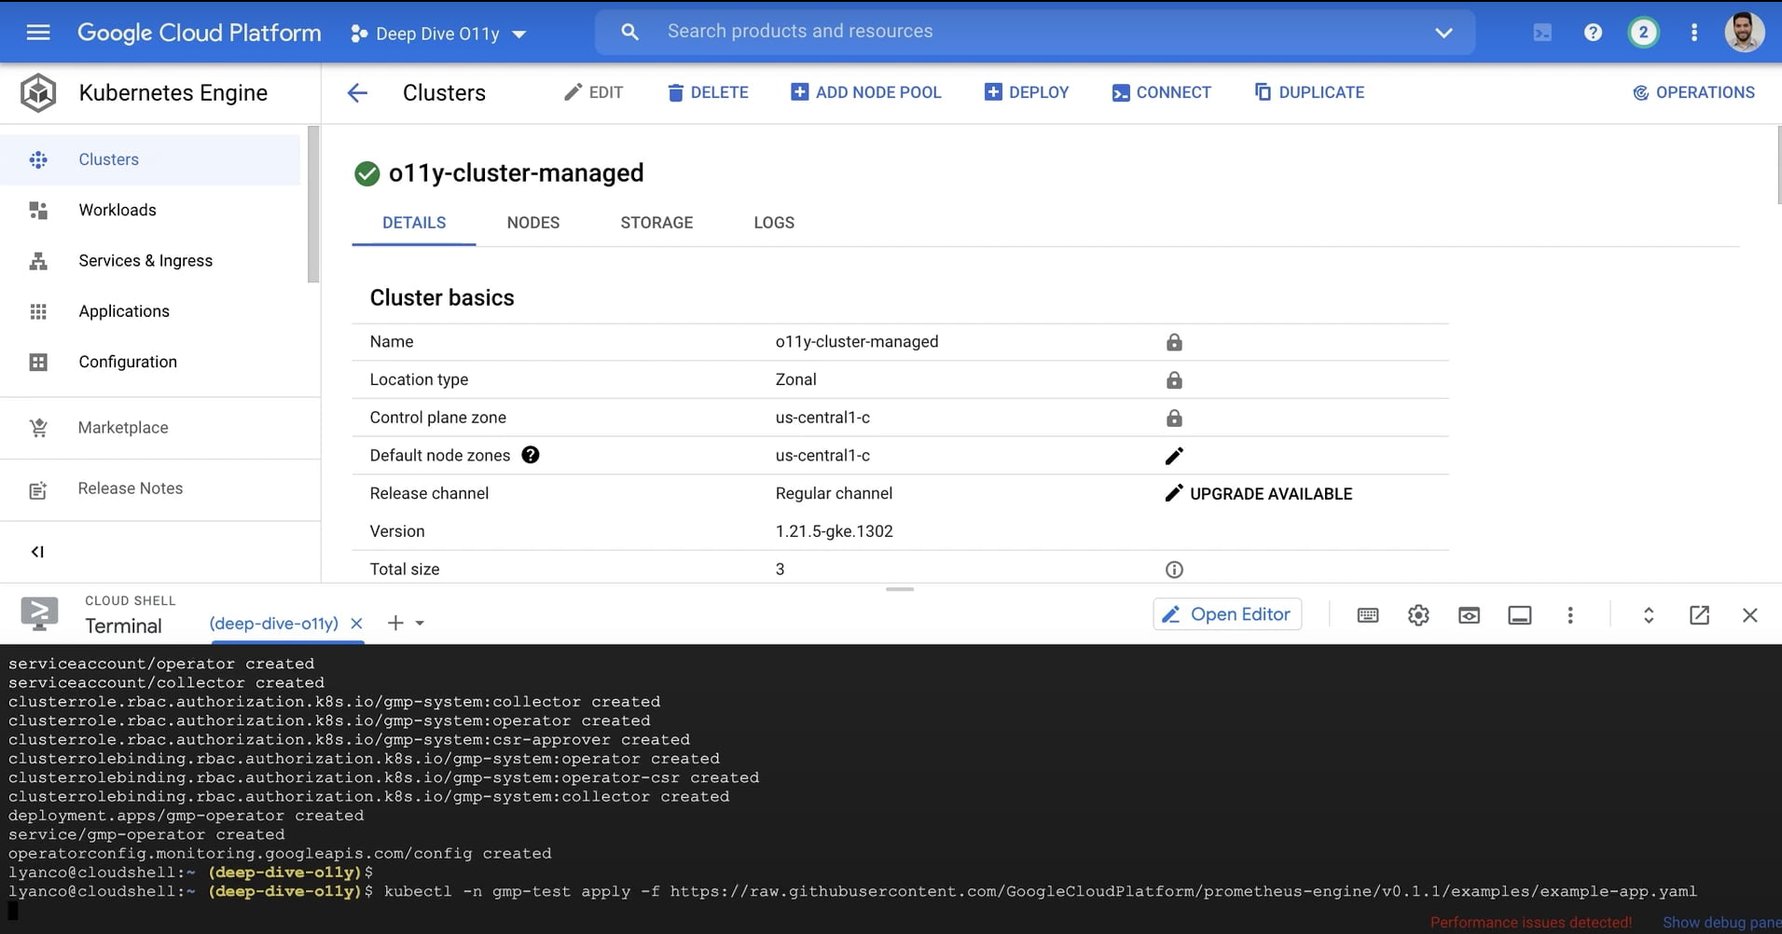Click the DELETE cluster button
Image resolution: width=1782 pixels, height=934 pixels.
[x=708, y=92]
